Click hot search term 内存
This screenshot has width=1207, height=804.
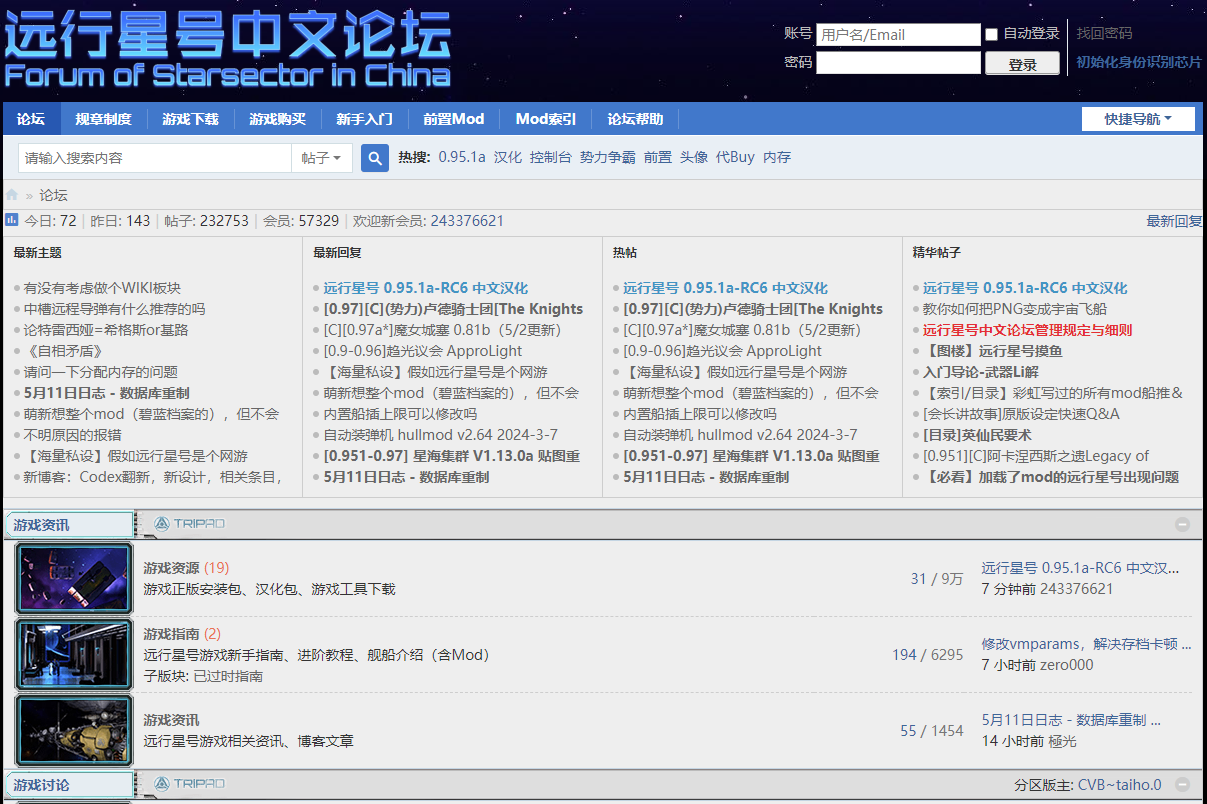tap(777, 157)
